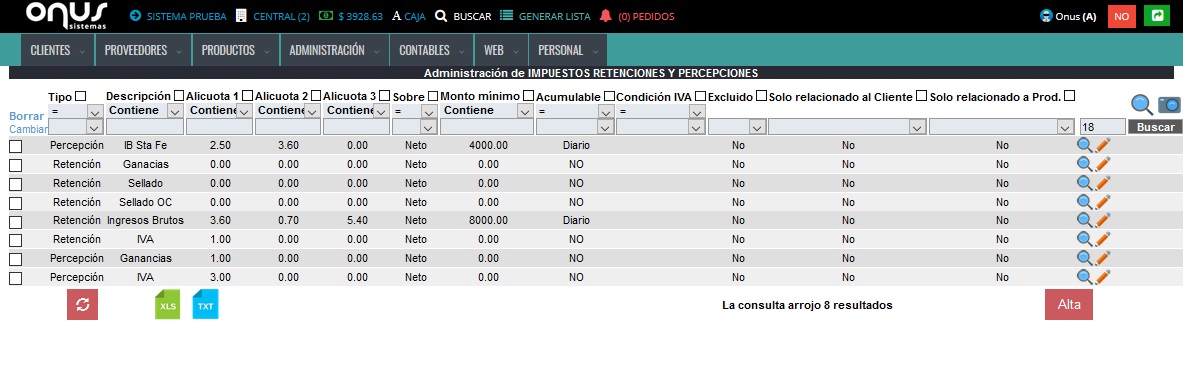The image size is (1183, 376).
Task: Edit the Percepción Ganancias row
Action: (1102, 258)
